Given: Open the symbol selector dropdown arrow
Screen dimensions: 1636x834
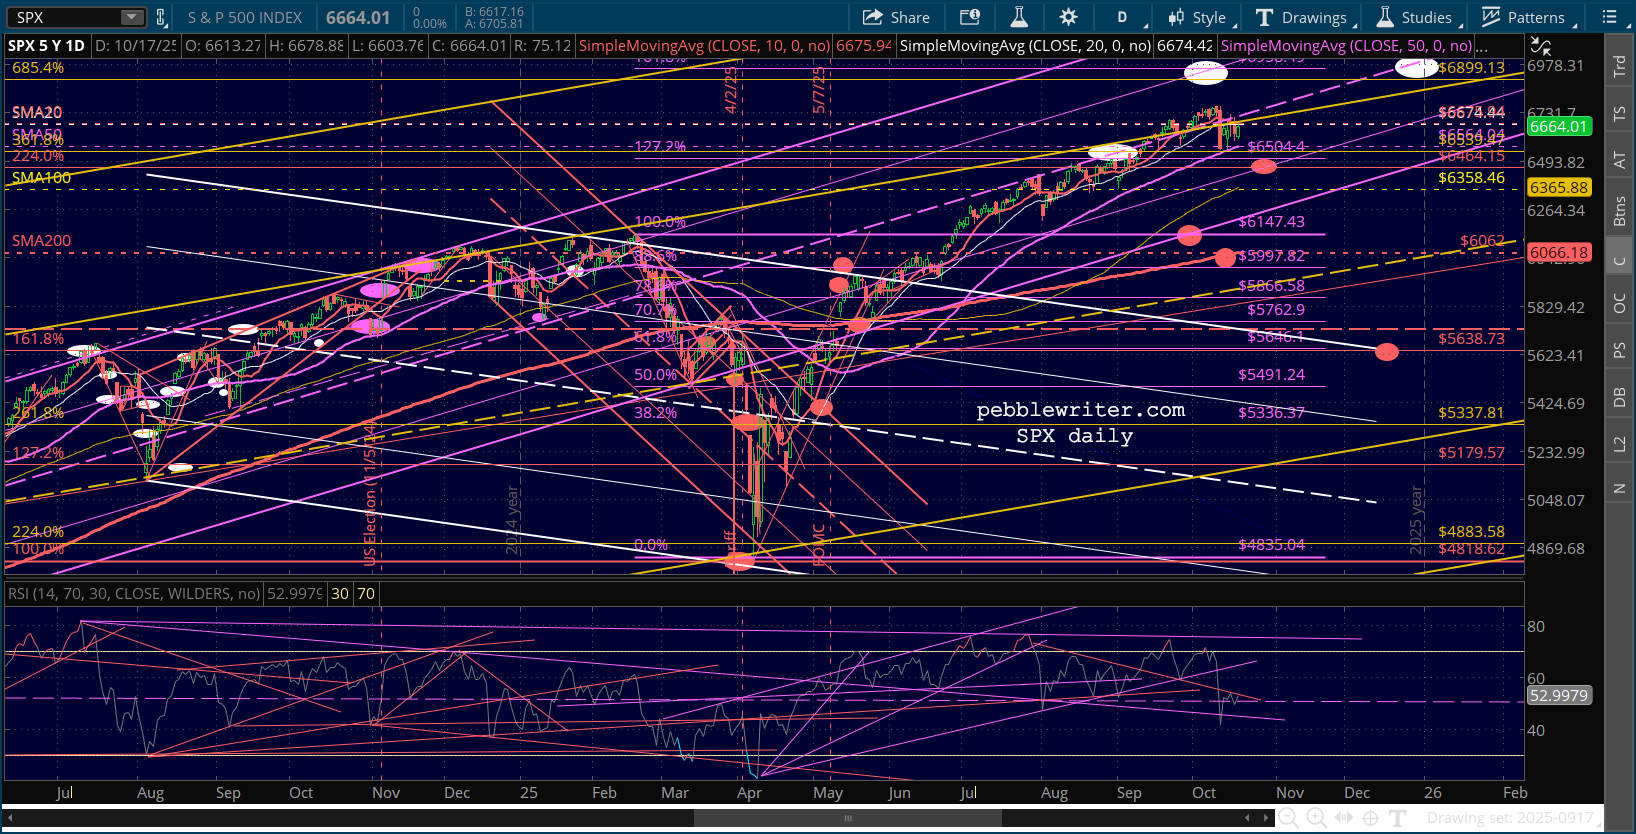Looking at the screenshot, I should point(132,17).
